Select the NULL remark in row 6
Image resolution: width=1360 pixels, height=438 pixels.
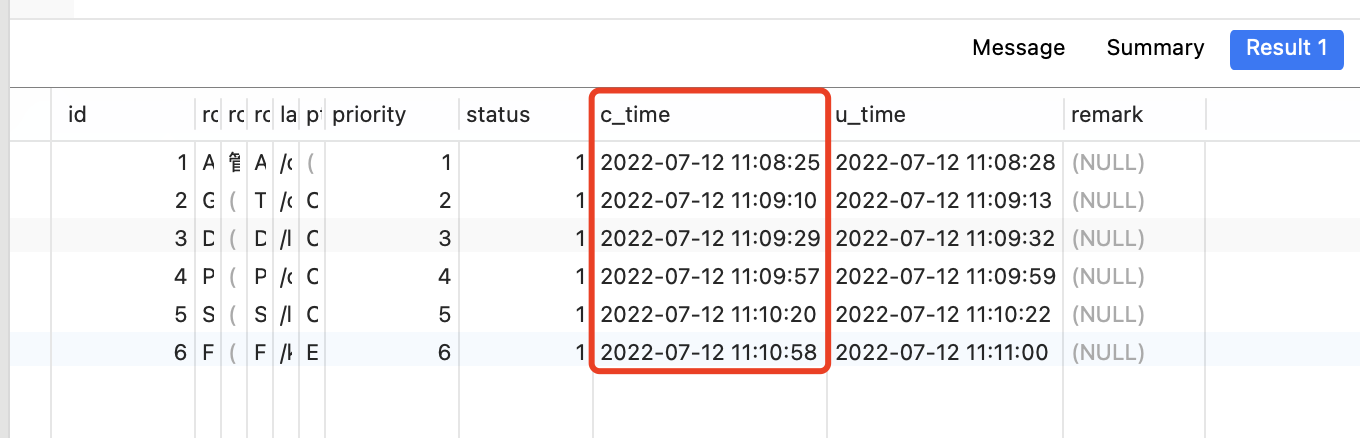tap(1108, 353)
